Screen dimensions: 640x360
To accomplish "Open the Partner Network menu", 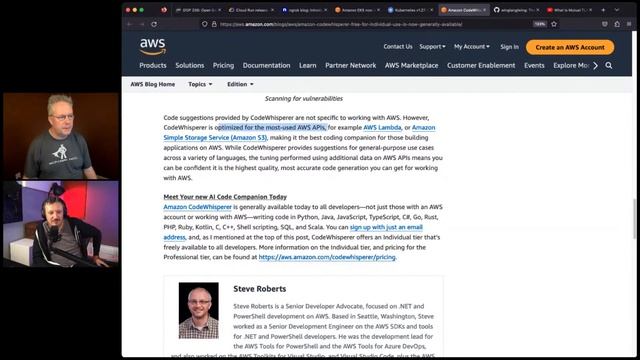I will [x=351, y=65].
